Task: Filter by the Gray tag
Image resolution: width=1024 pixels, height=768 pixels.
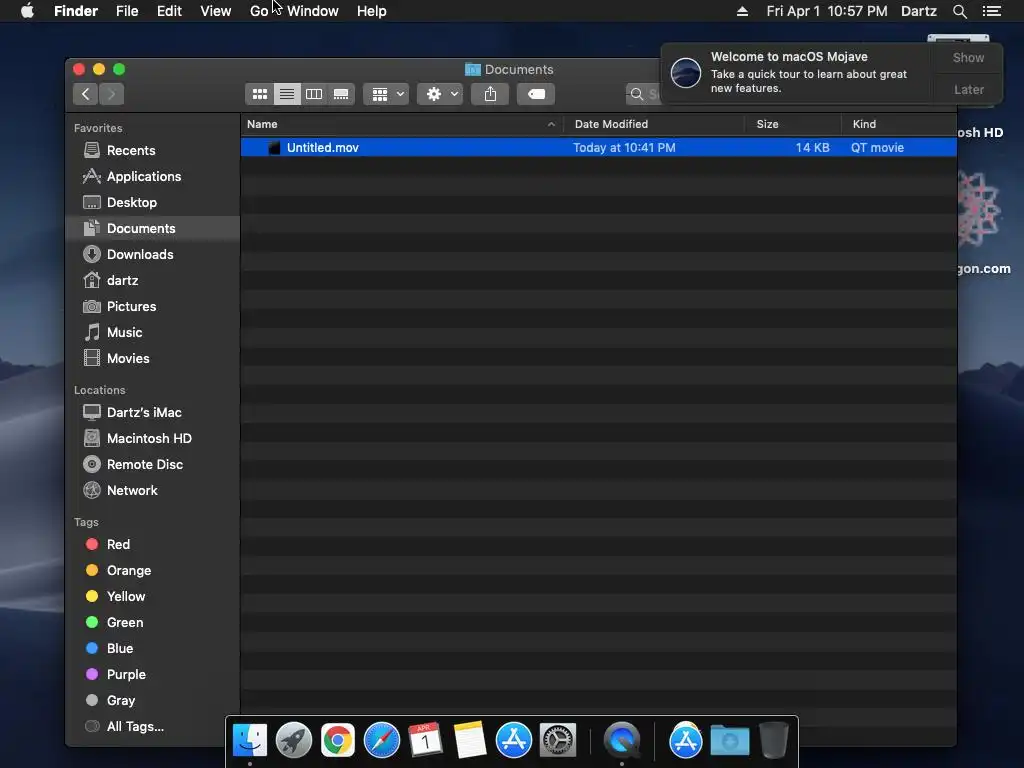Action: 153,701
